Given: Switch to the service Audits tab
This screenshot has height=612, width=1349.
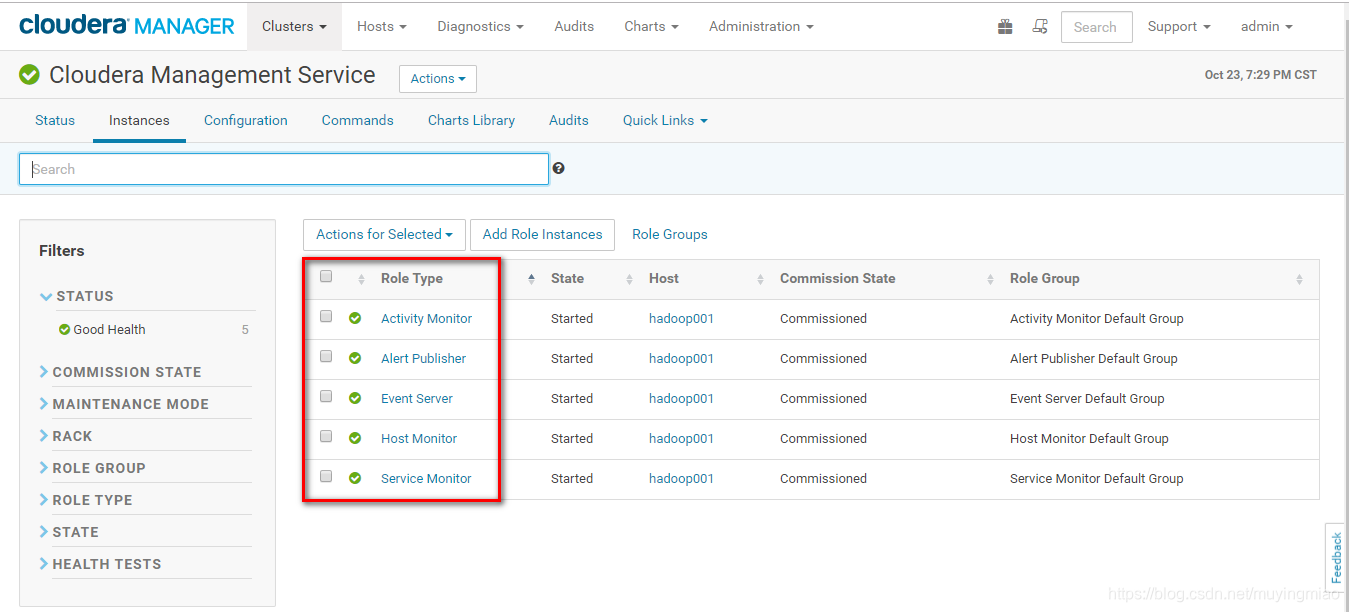Looking at the screenshot, I should tap(569, 120).
